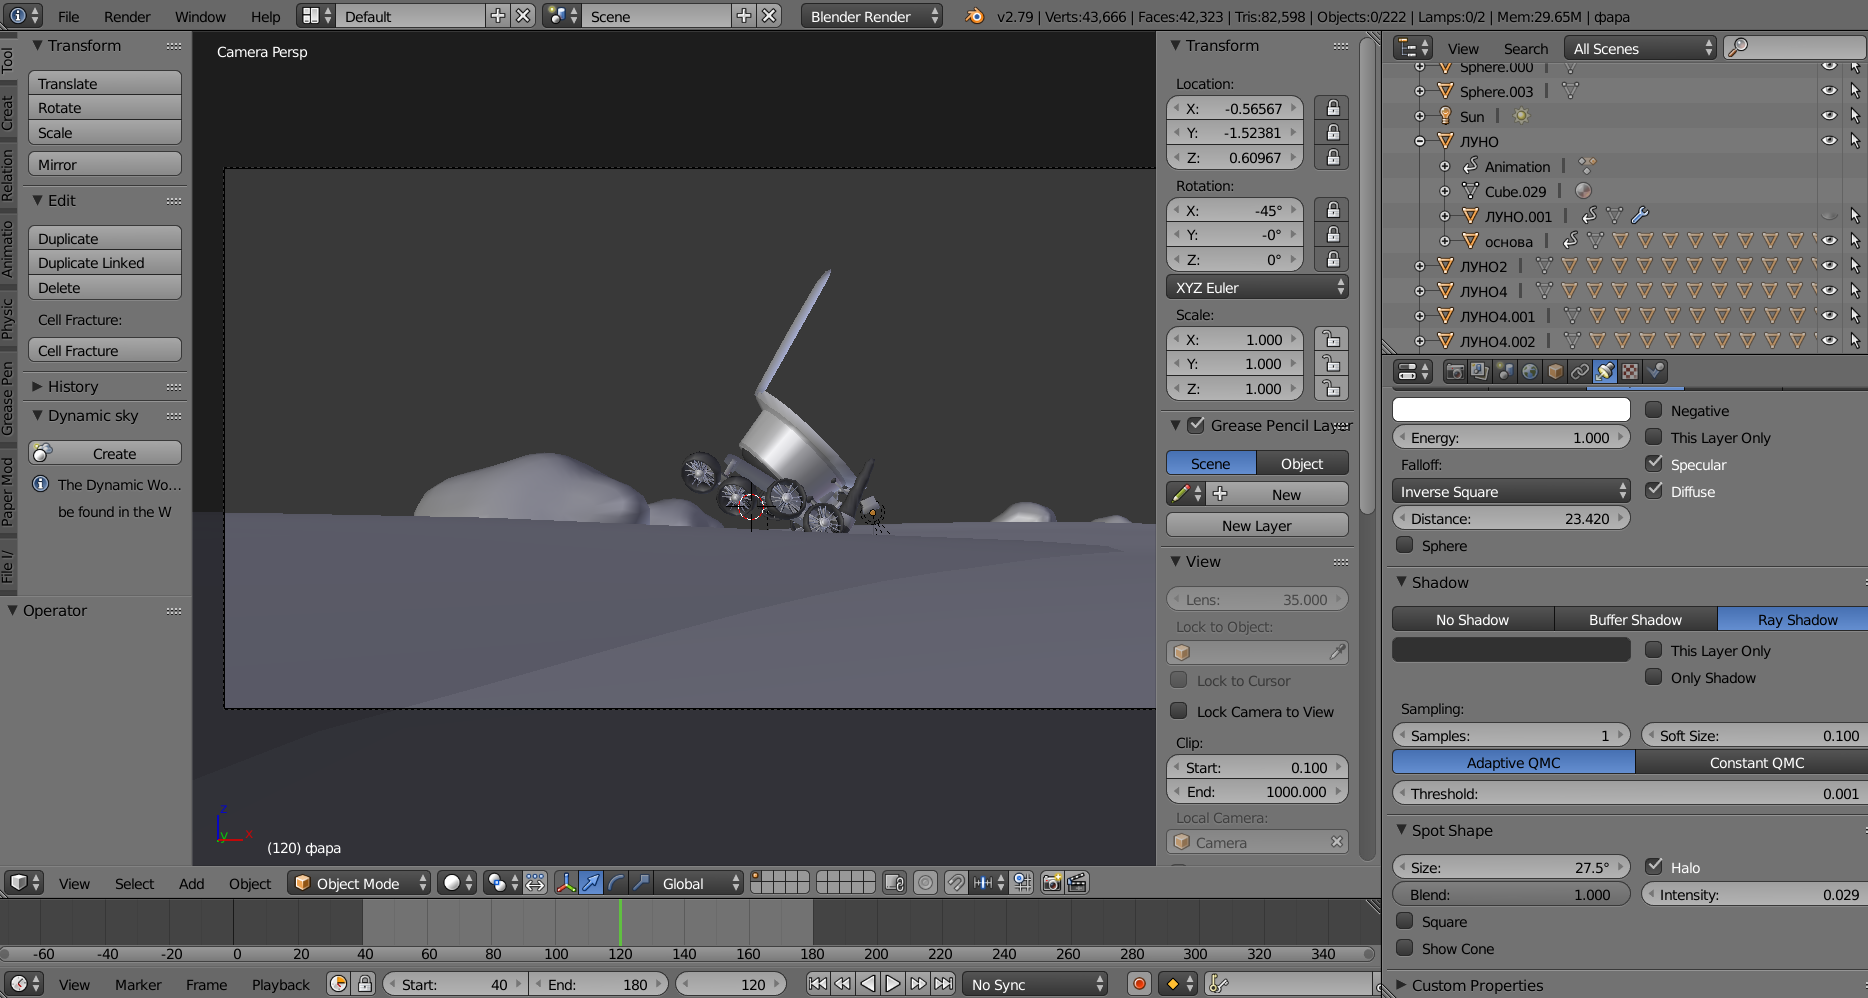
Task: Open the Render Layers properties tab
Action: 1480,372
